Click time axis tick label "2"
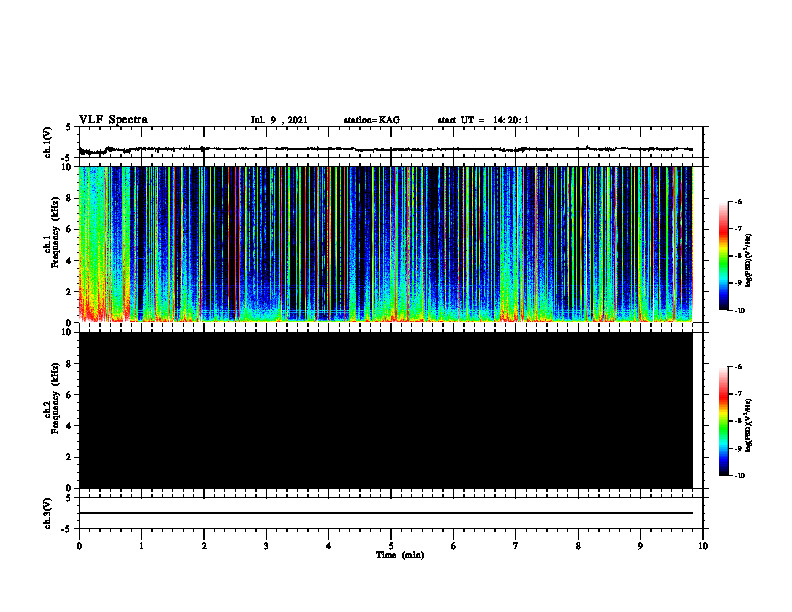 (204, 546)
